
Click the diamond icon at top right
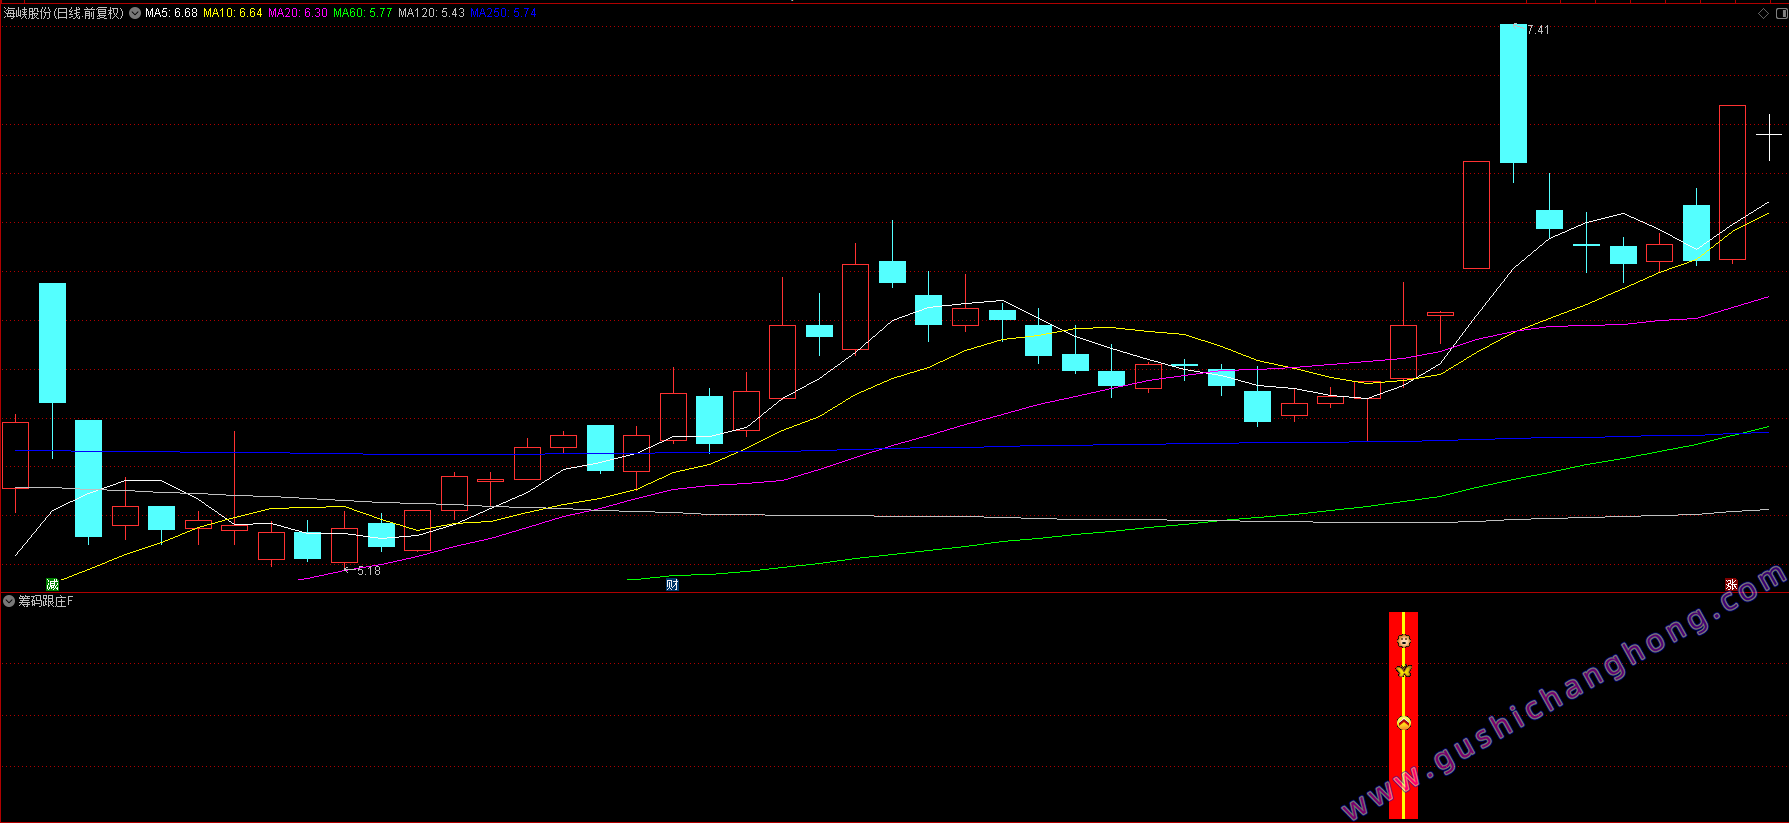(x=1763, y=13)
